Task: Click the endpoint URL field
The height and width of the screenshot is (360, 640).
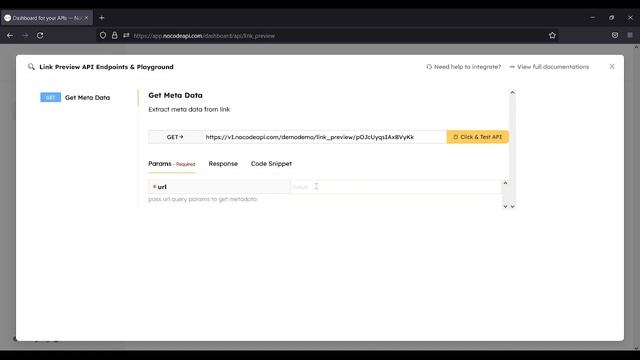Action: tap(324, 137)
